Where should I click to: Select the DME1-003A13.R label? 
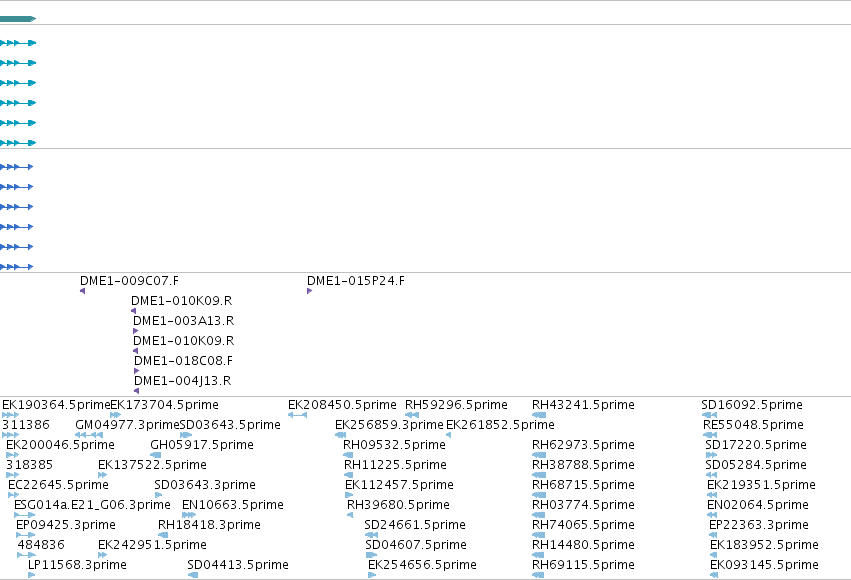pyautogui.click(x=183, y=321)
